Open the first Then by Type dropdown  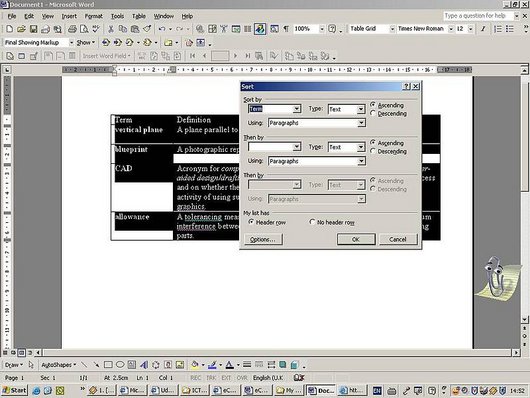[361, 147]
